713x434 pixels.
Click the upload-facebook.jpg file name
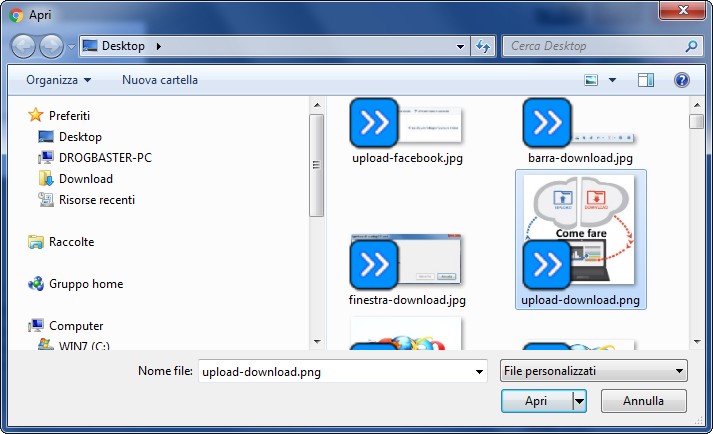click(407, 158)
